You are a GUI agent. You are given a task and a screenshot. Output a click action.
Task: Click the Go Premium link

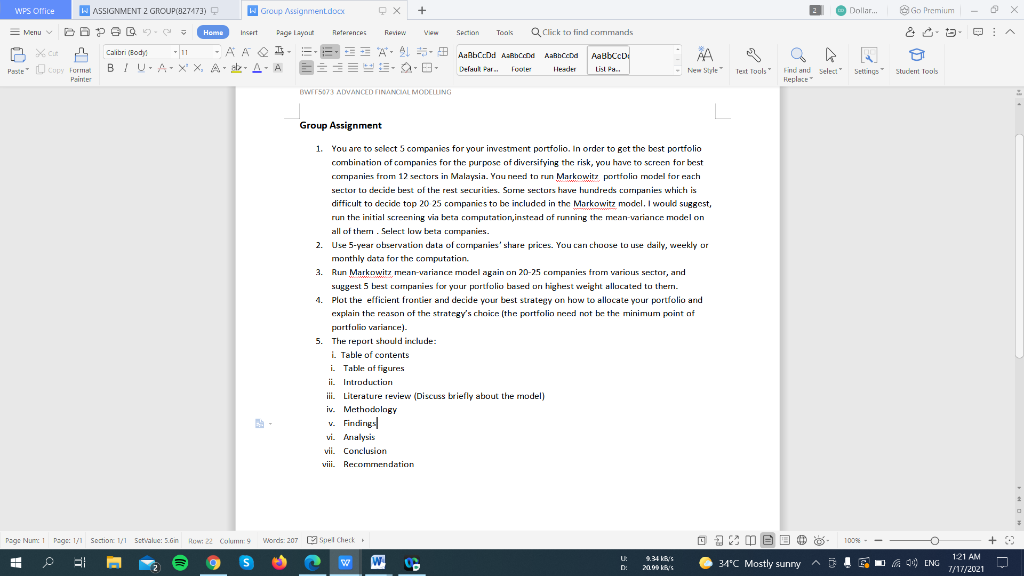(x=929, y=11)
